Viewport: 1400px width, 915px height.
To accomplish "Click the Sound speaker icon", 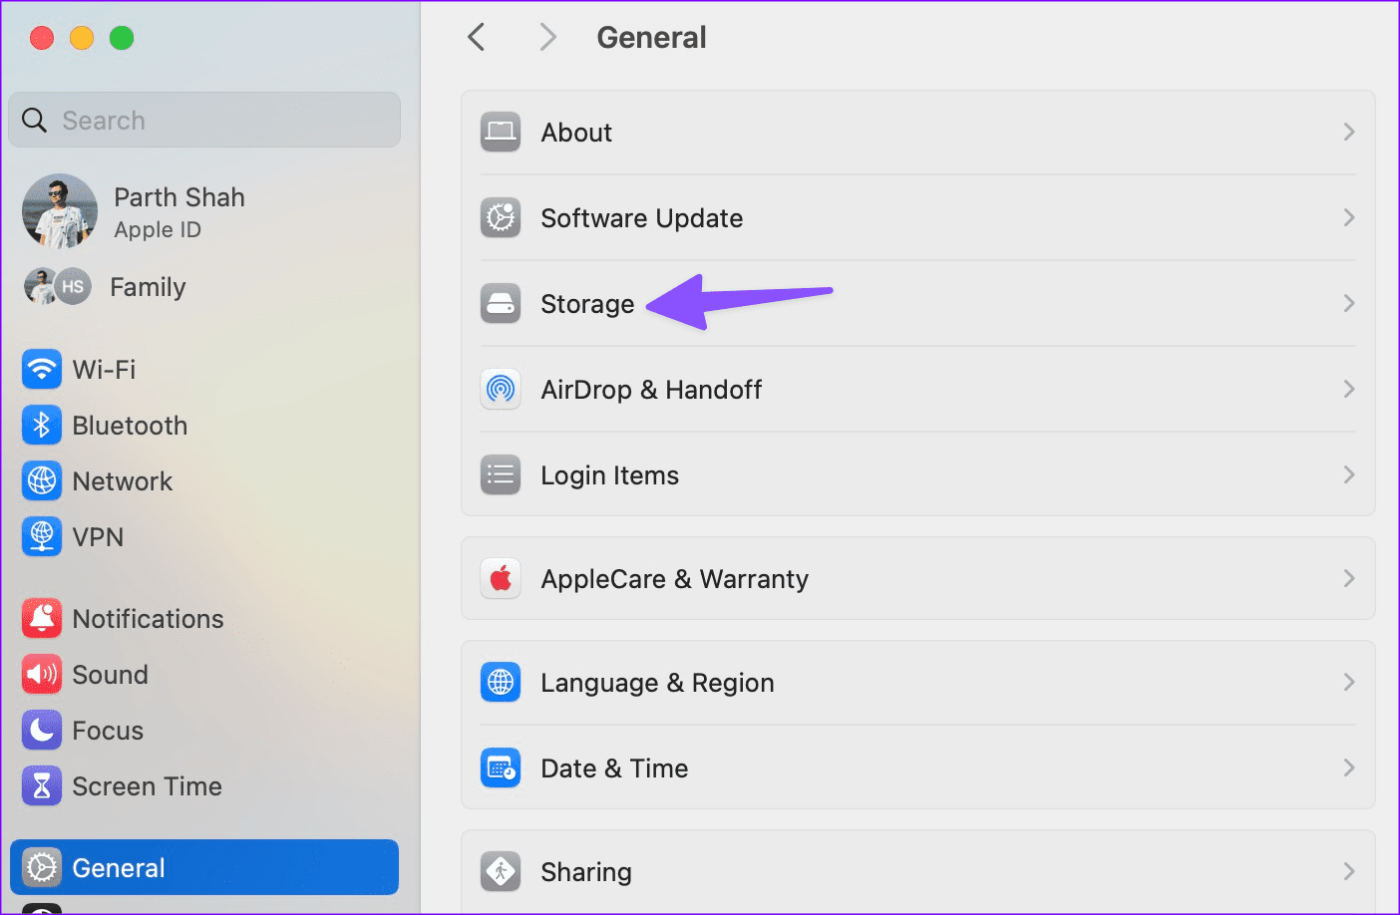I will pyautogui.click(x=41, y=675).
